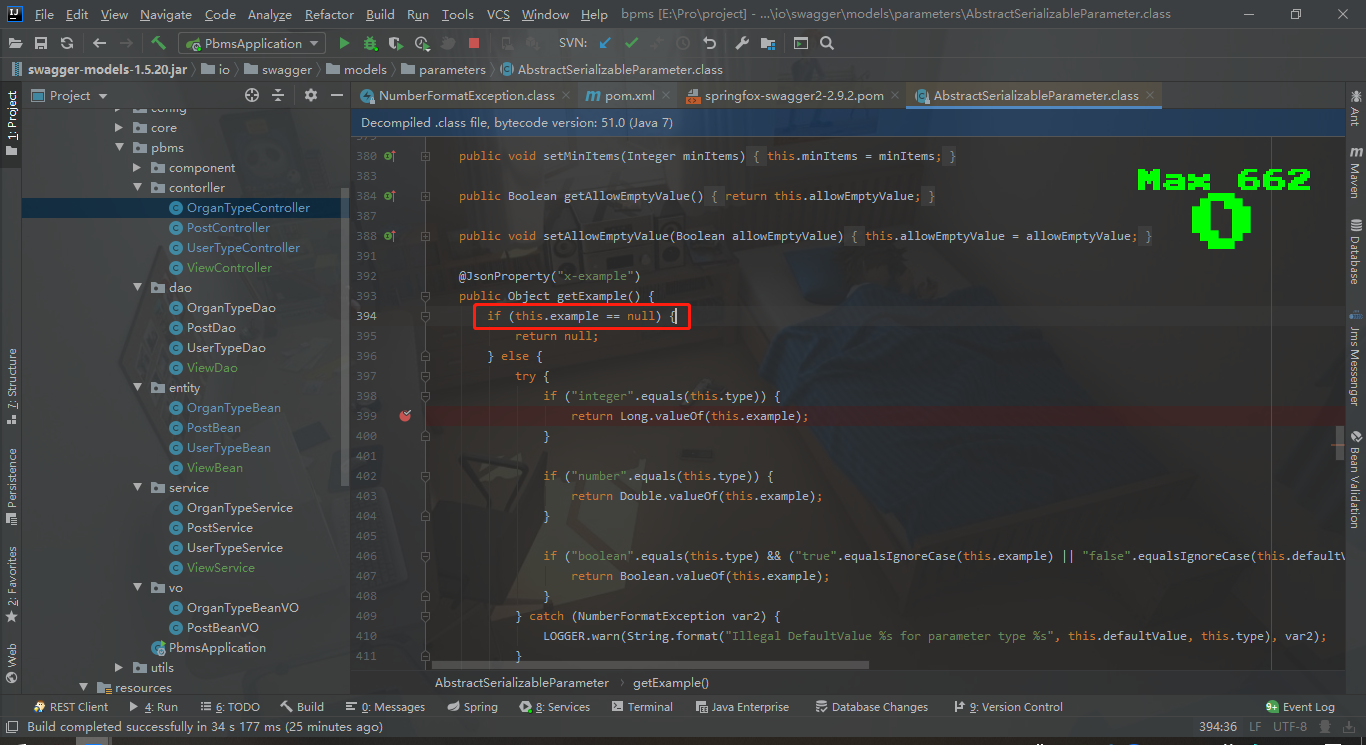Click the breakpoint marker on line 399

[405, 415]
